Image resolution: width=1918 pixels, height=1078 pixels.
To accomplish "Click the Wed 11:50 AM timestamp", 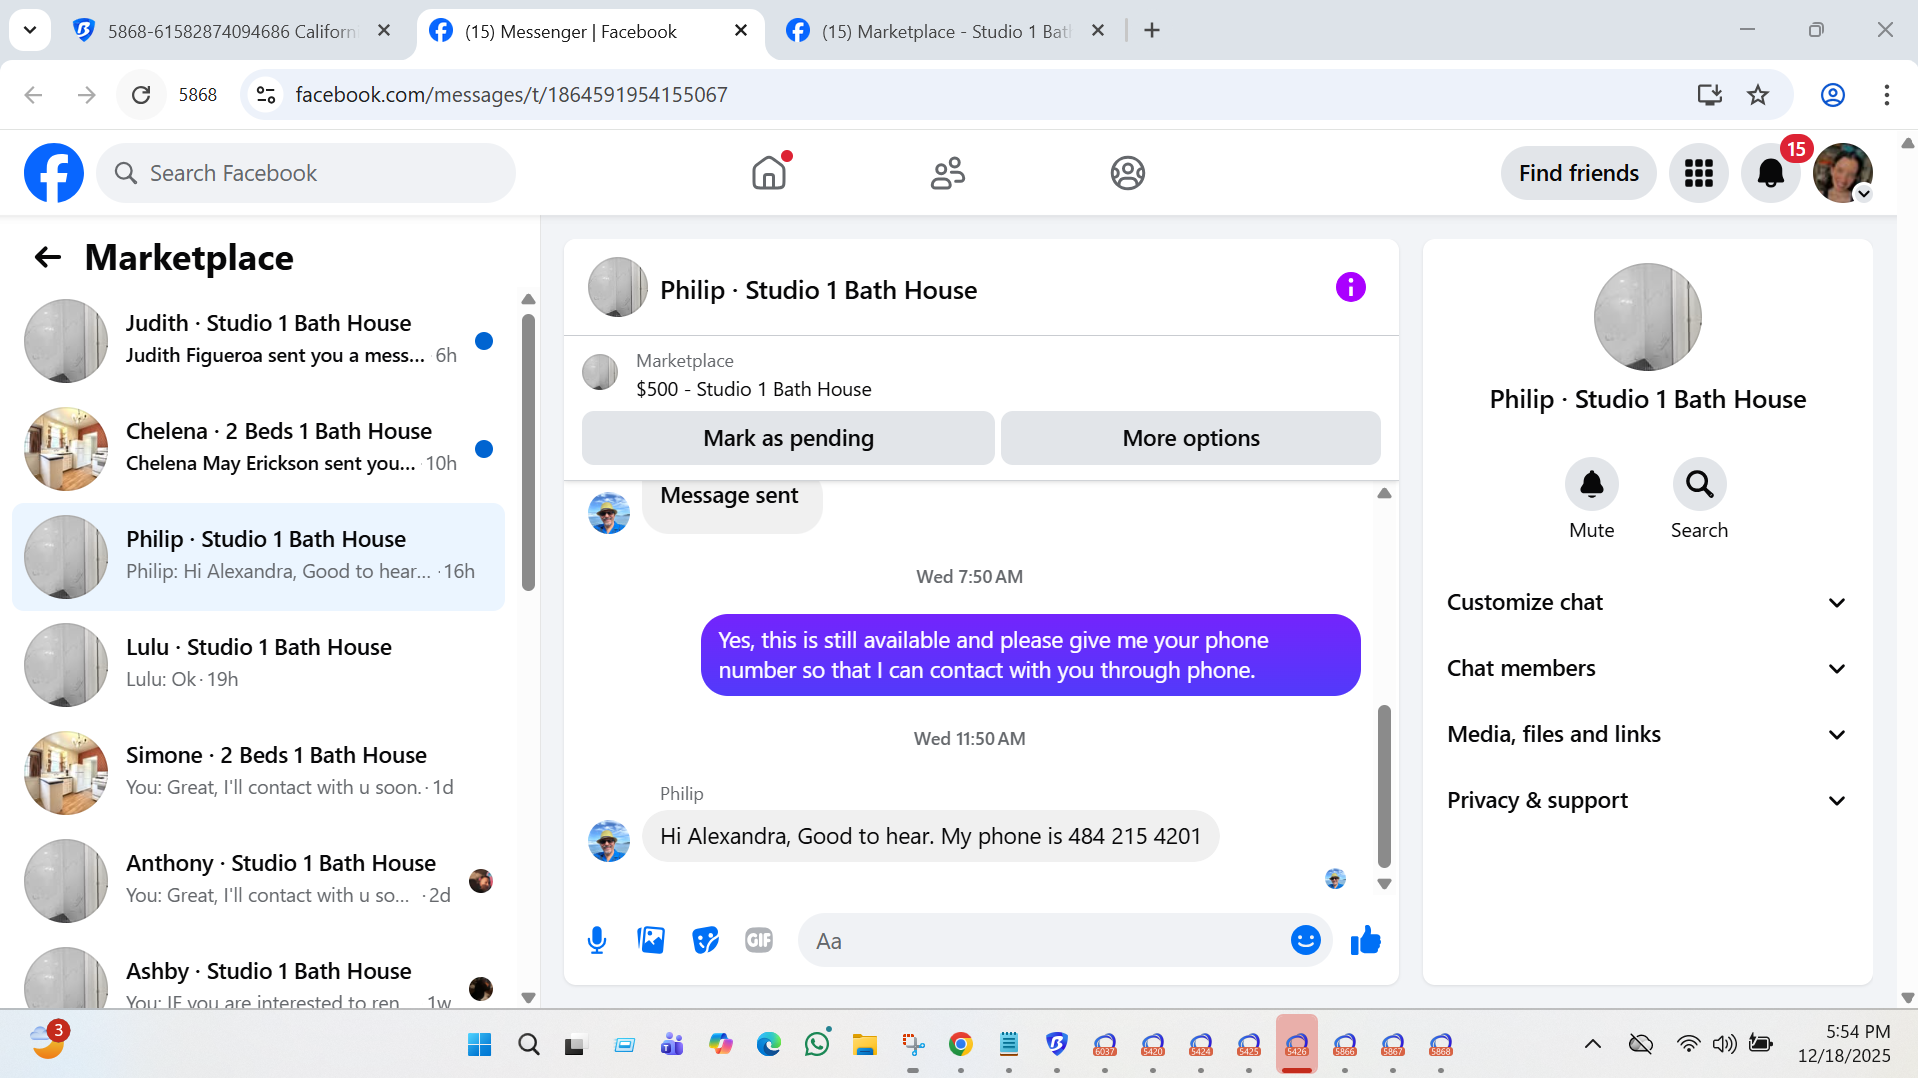I will tap(969, 739).
